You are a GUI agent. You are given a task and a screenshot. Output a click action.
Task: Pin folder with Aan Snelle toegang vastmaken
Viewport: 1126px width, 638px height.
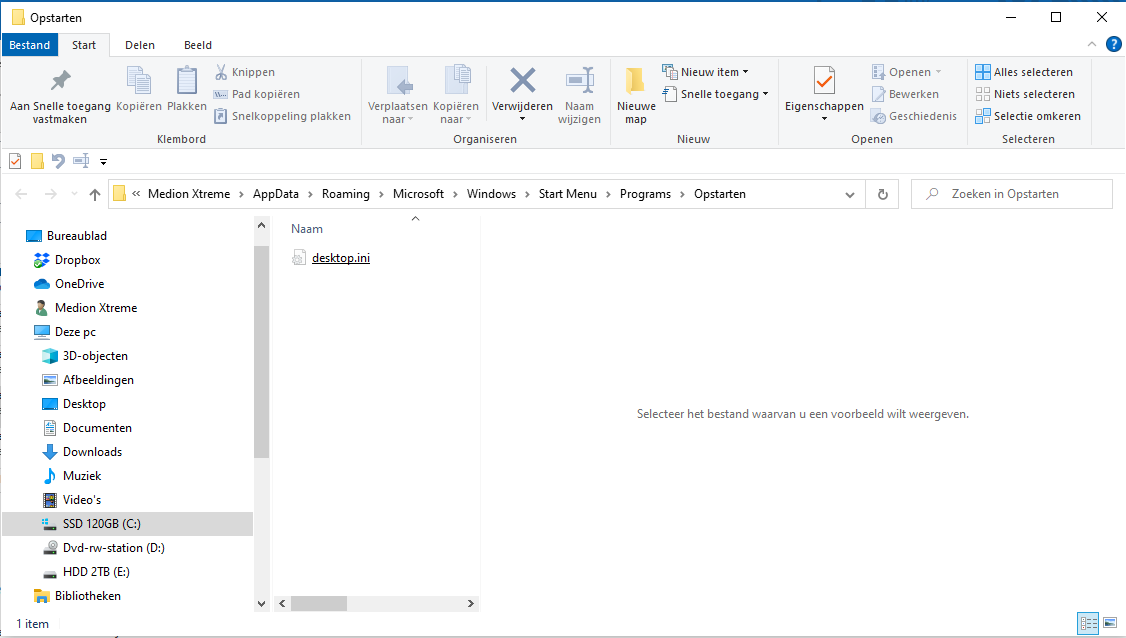click(60, 96)
